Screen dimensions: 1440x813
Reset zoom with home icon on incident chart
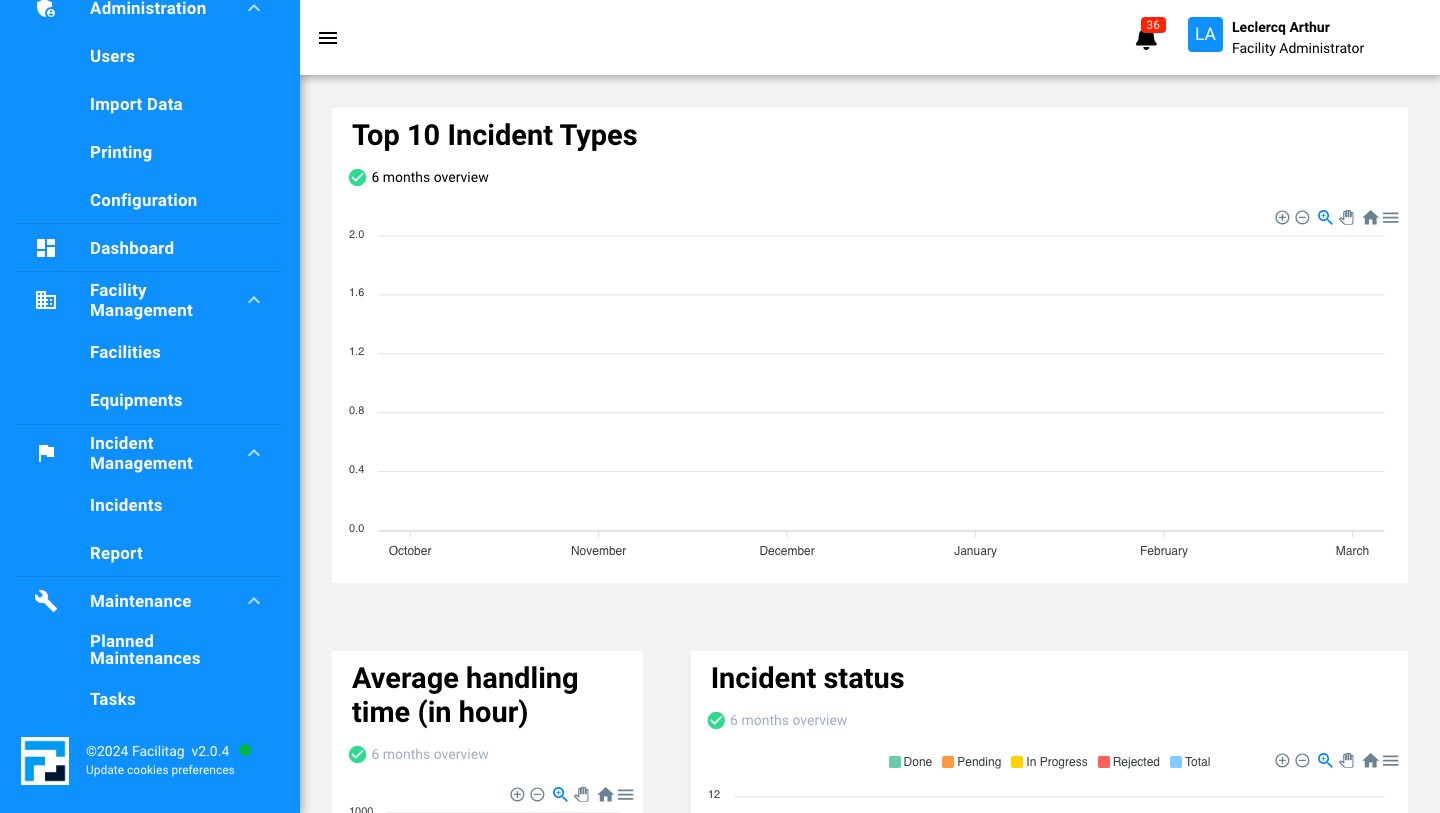coord(1370,217)
